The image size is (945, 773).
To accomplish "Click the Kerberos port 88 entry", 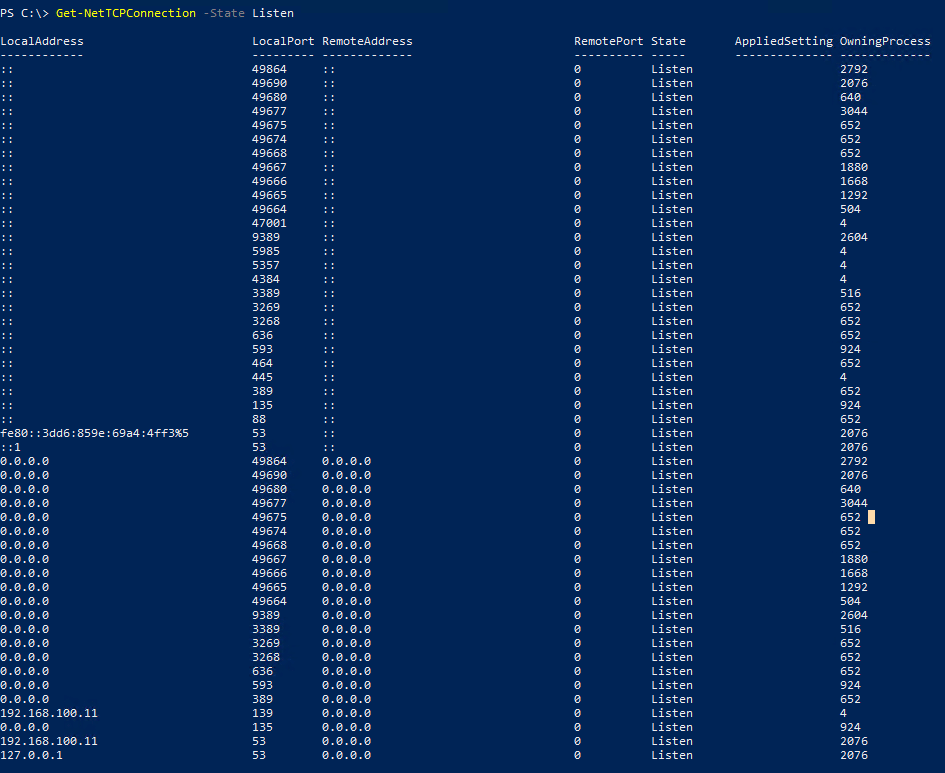I will click(x=260, y=418).
